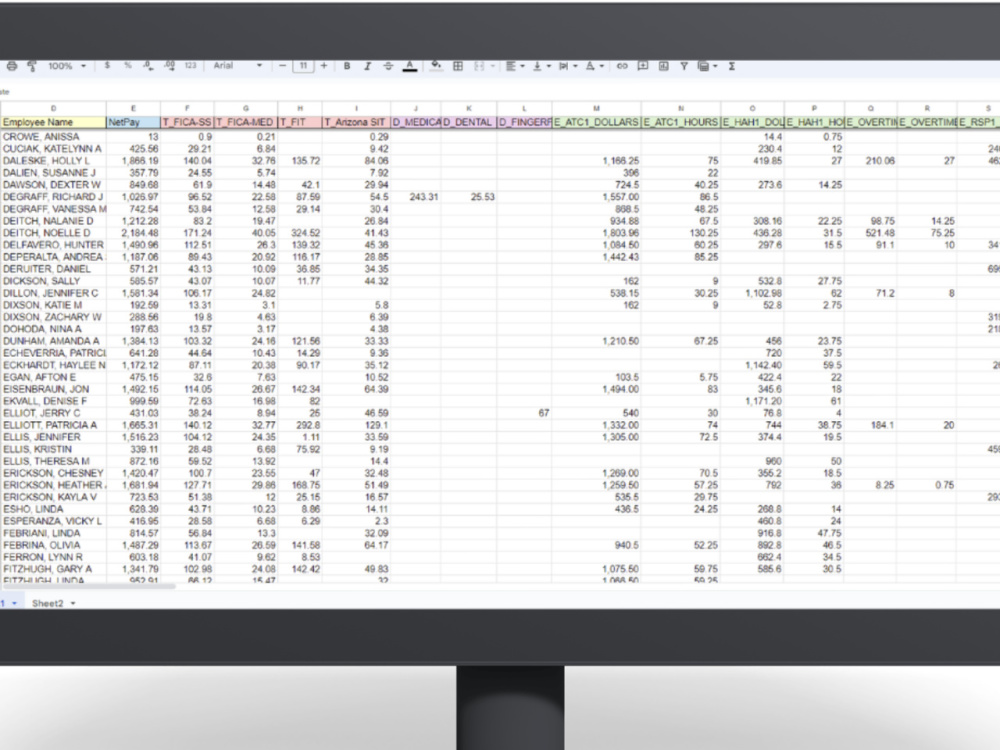
Task: Select the DUNHAM, AMANDA A cell
Action: [53, 341]
